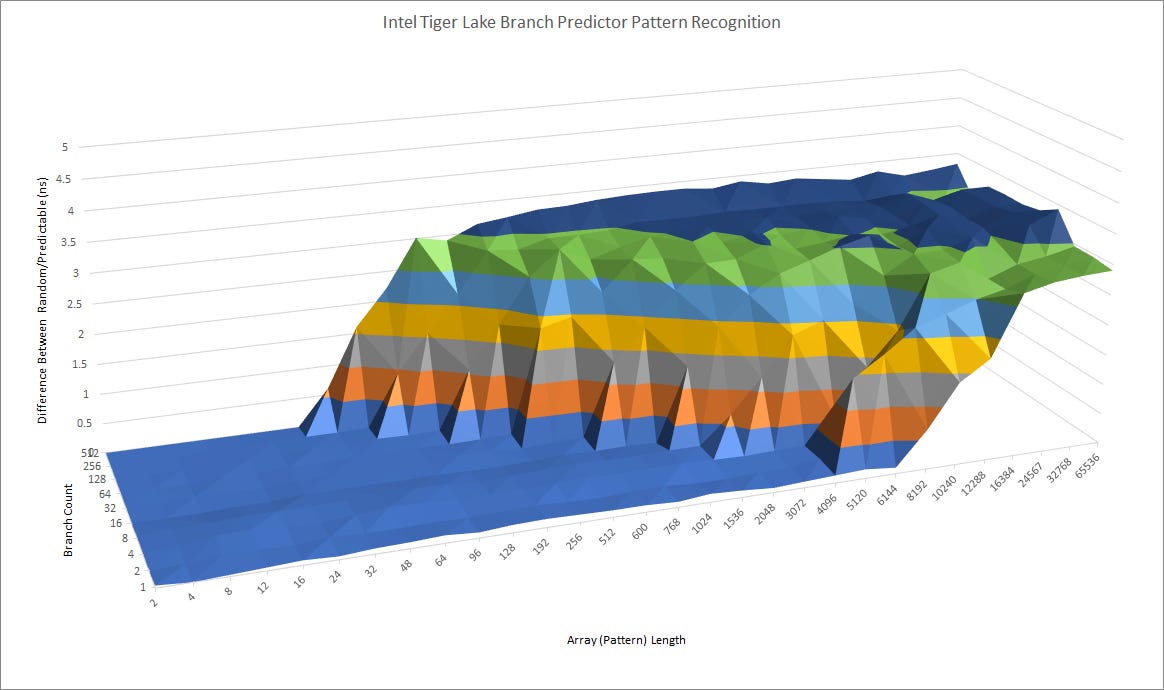Select the 96 pattern length label
This screenshot has width=1164, height=690.
[x=475, y=554]
